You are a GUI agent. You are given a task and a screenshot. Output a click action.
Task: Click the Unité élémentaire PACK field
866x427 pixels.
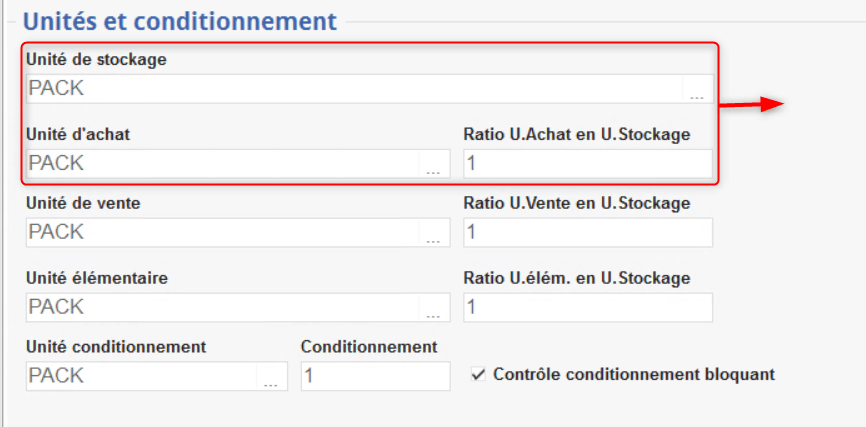pyautogui.click(x=222, y=307)
